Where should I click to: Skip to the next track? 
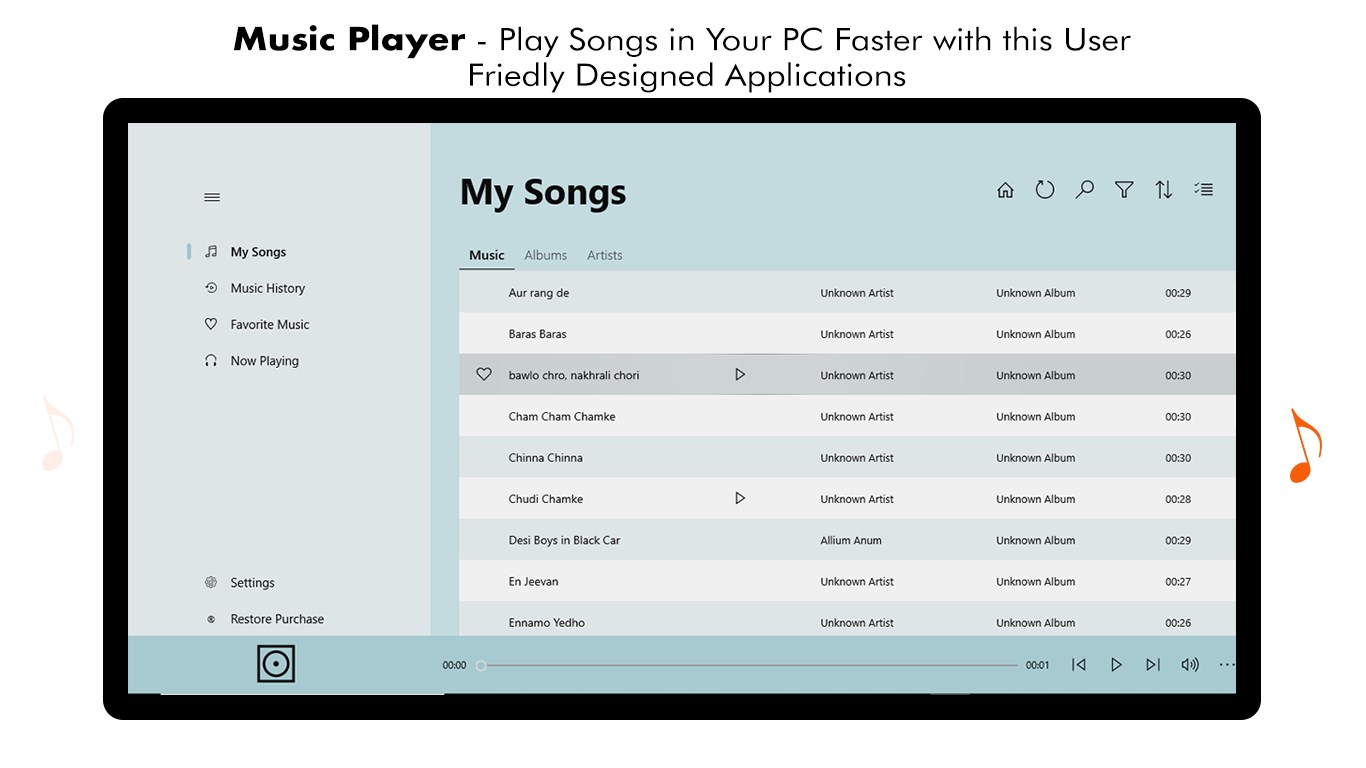[x=1153, y=665]
